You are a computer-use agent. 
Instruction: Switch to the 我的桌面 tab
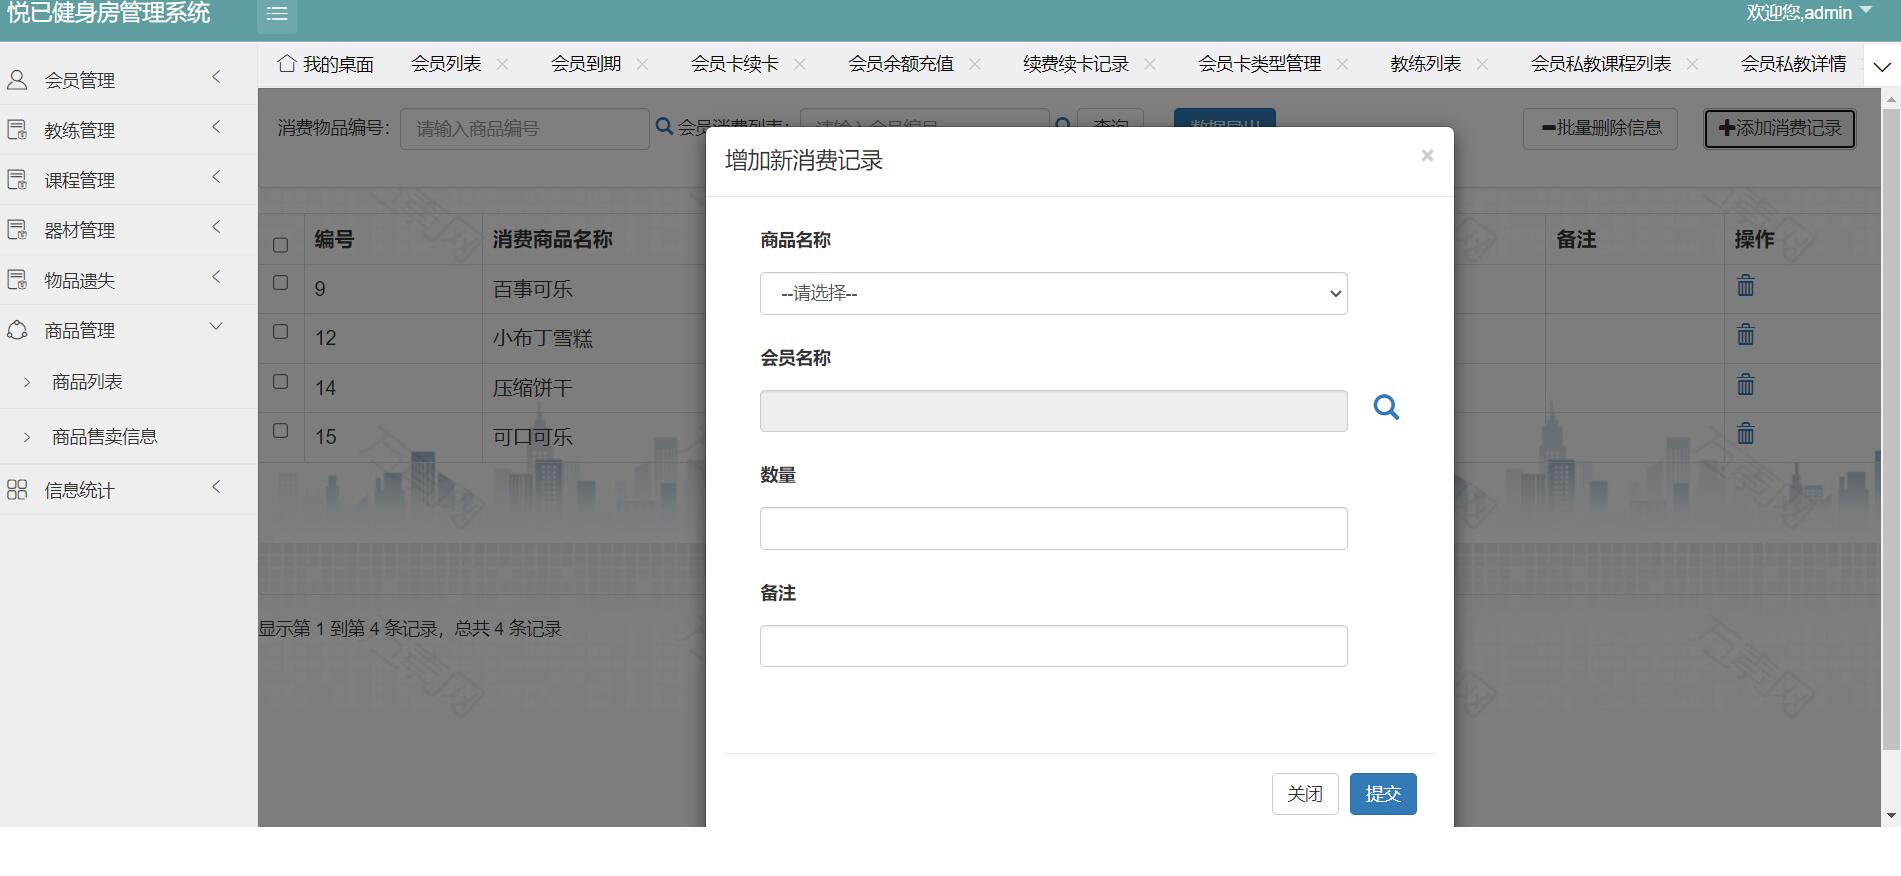coord(326,64)
